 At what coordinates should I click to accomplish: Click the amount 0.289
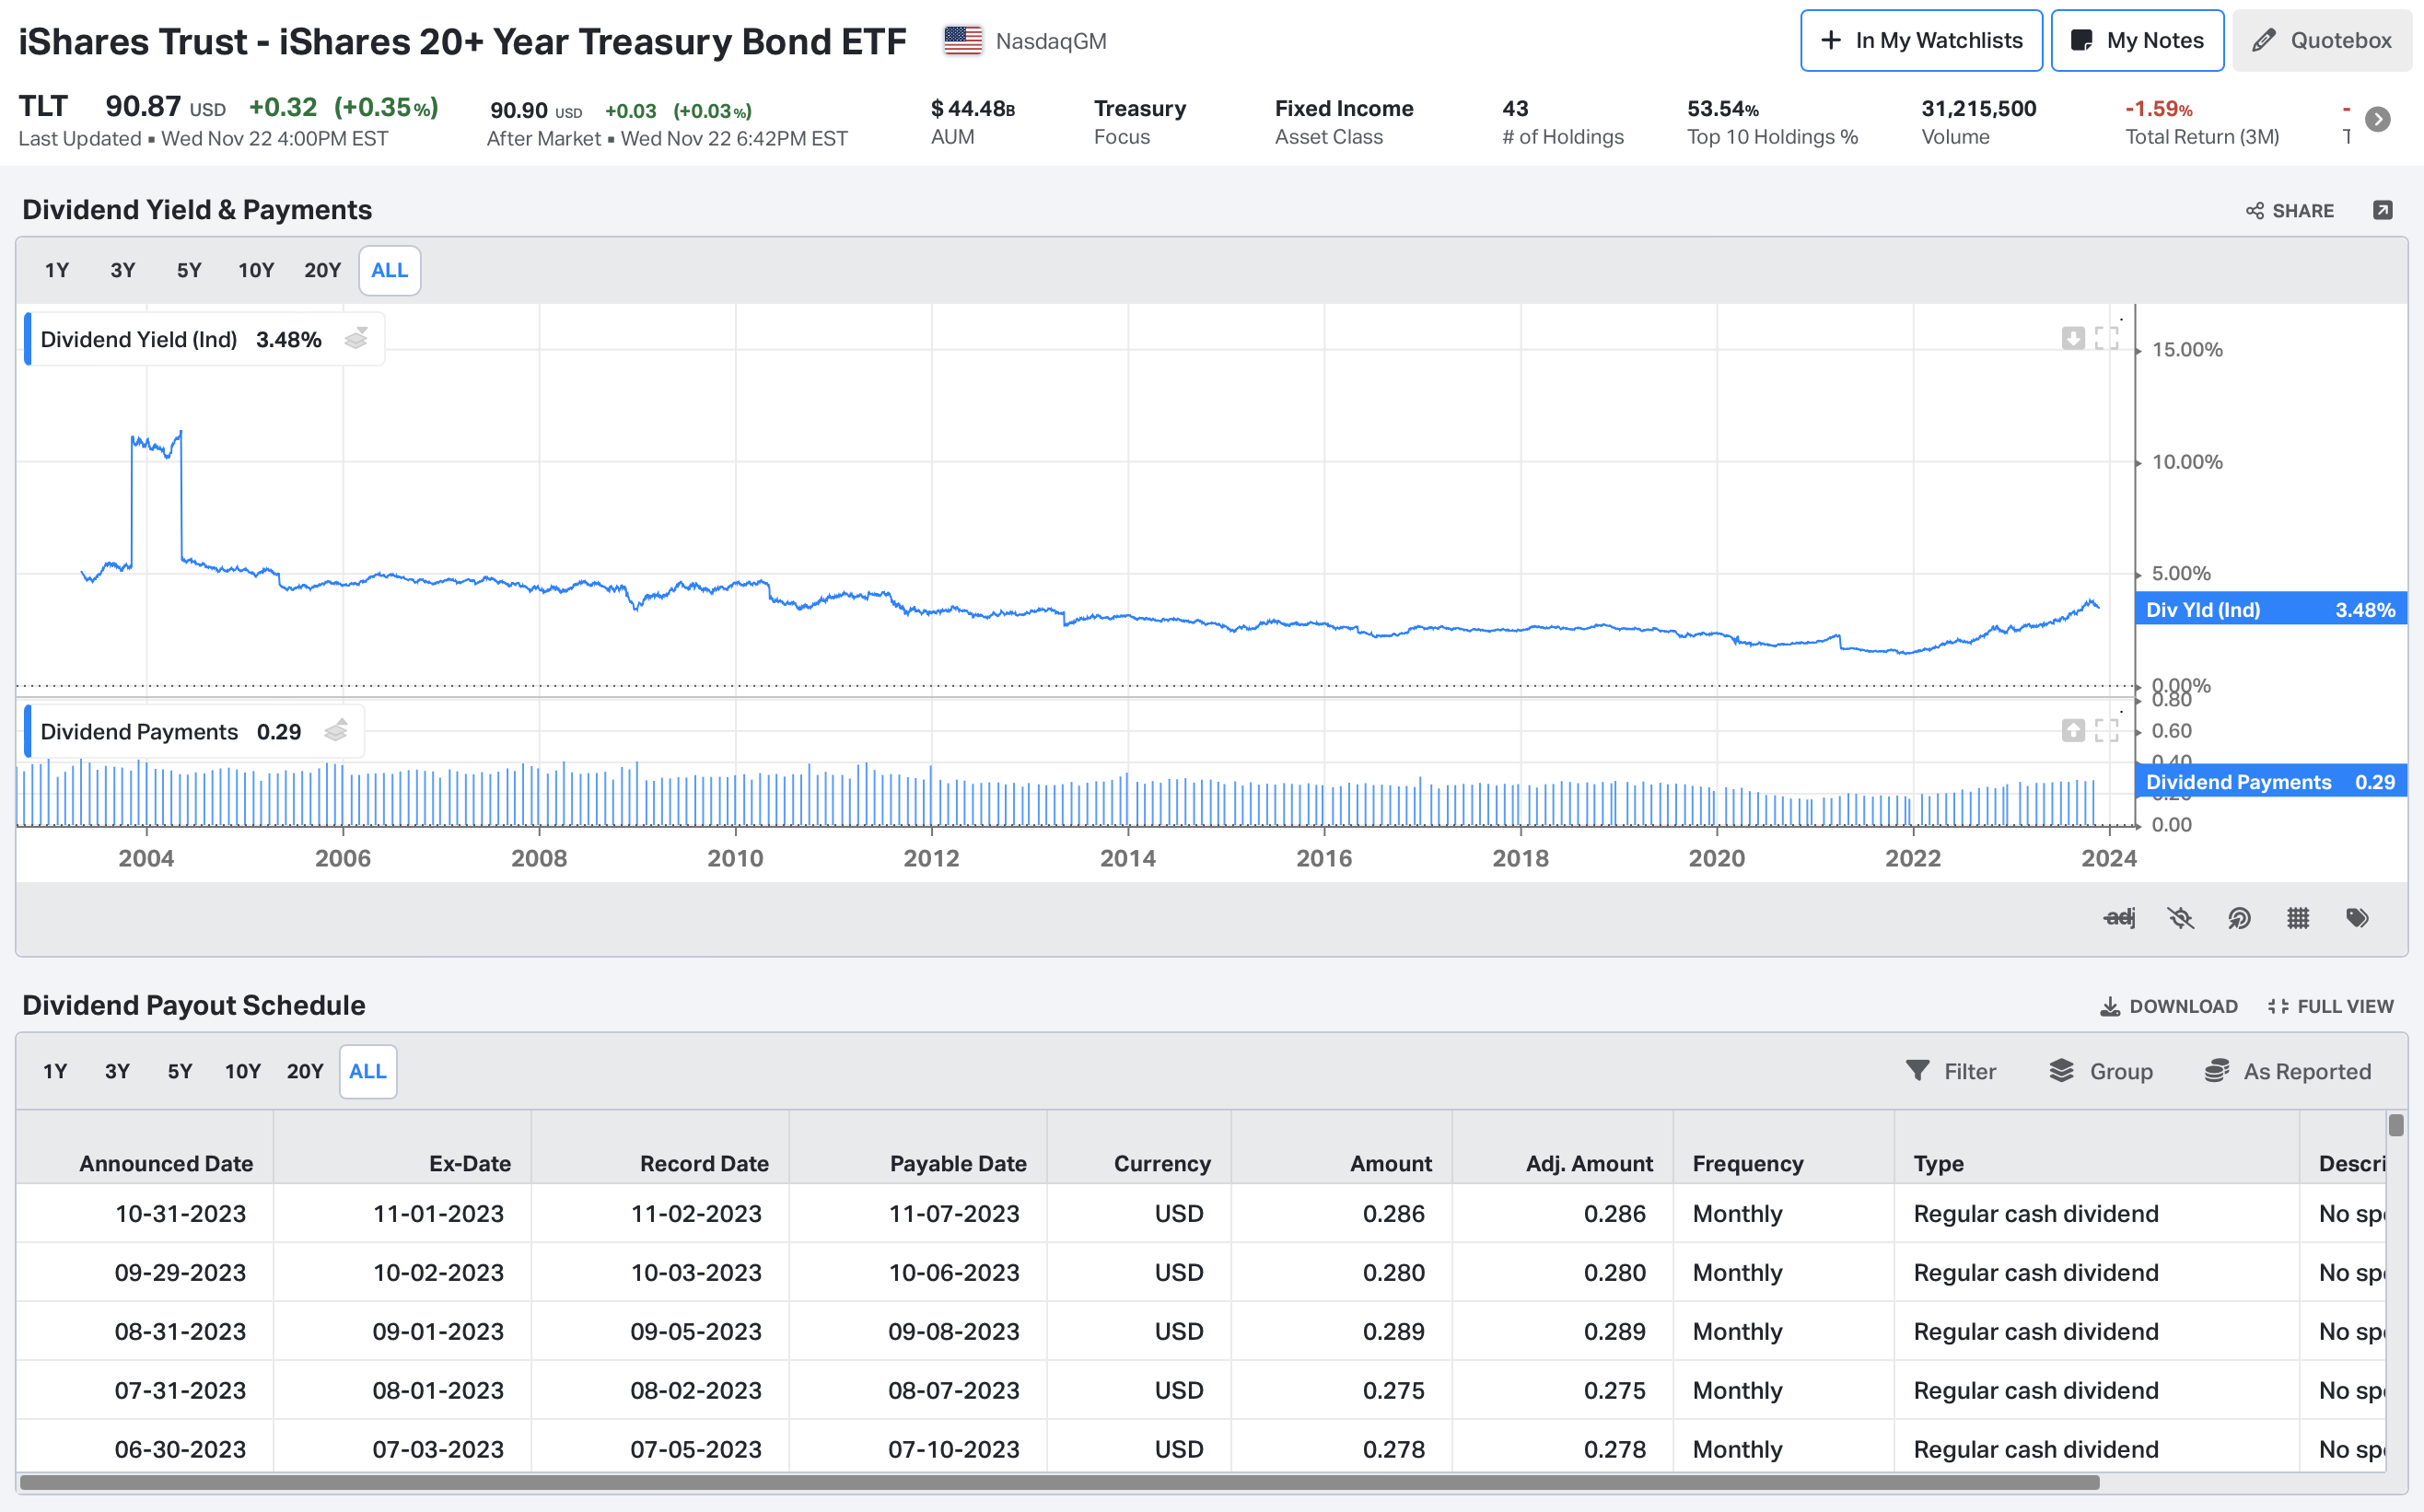coord(1394,1331)
